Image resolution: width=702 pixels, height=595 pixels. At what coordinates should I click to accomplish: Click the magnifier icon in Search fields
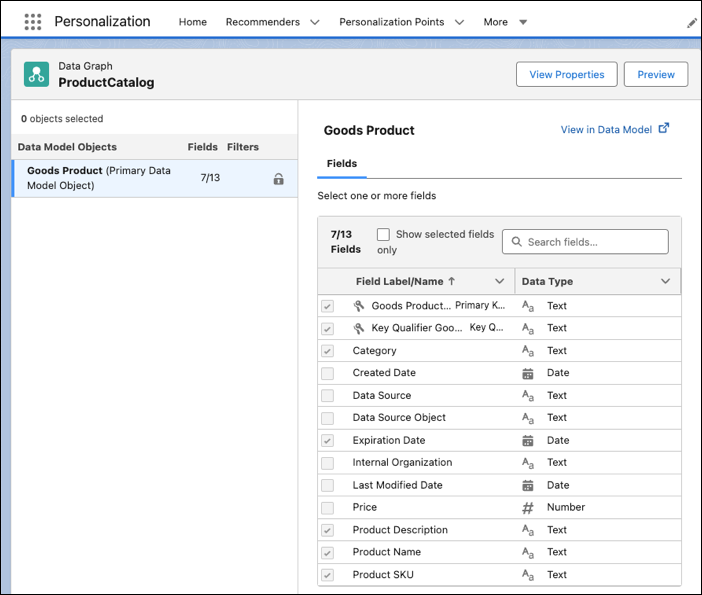[x=517, y=242]
